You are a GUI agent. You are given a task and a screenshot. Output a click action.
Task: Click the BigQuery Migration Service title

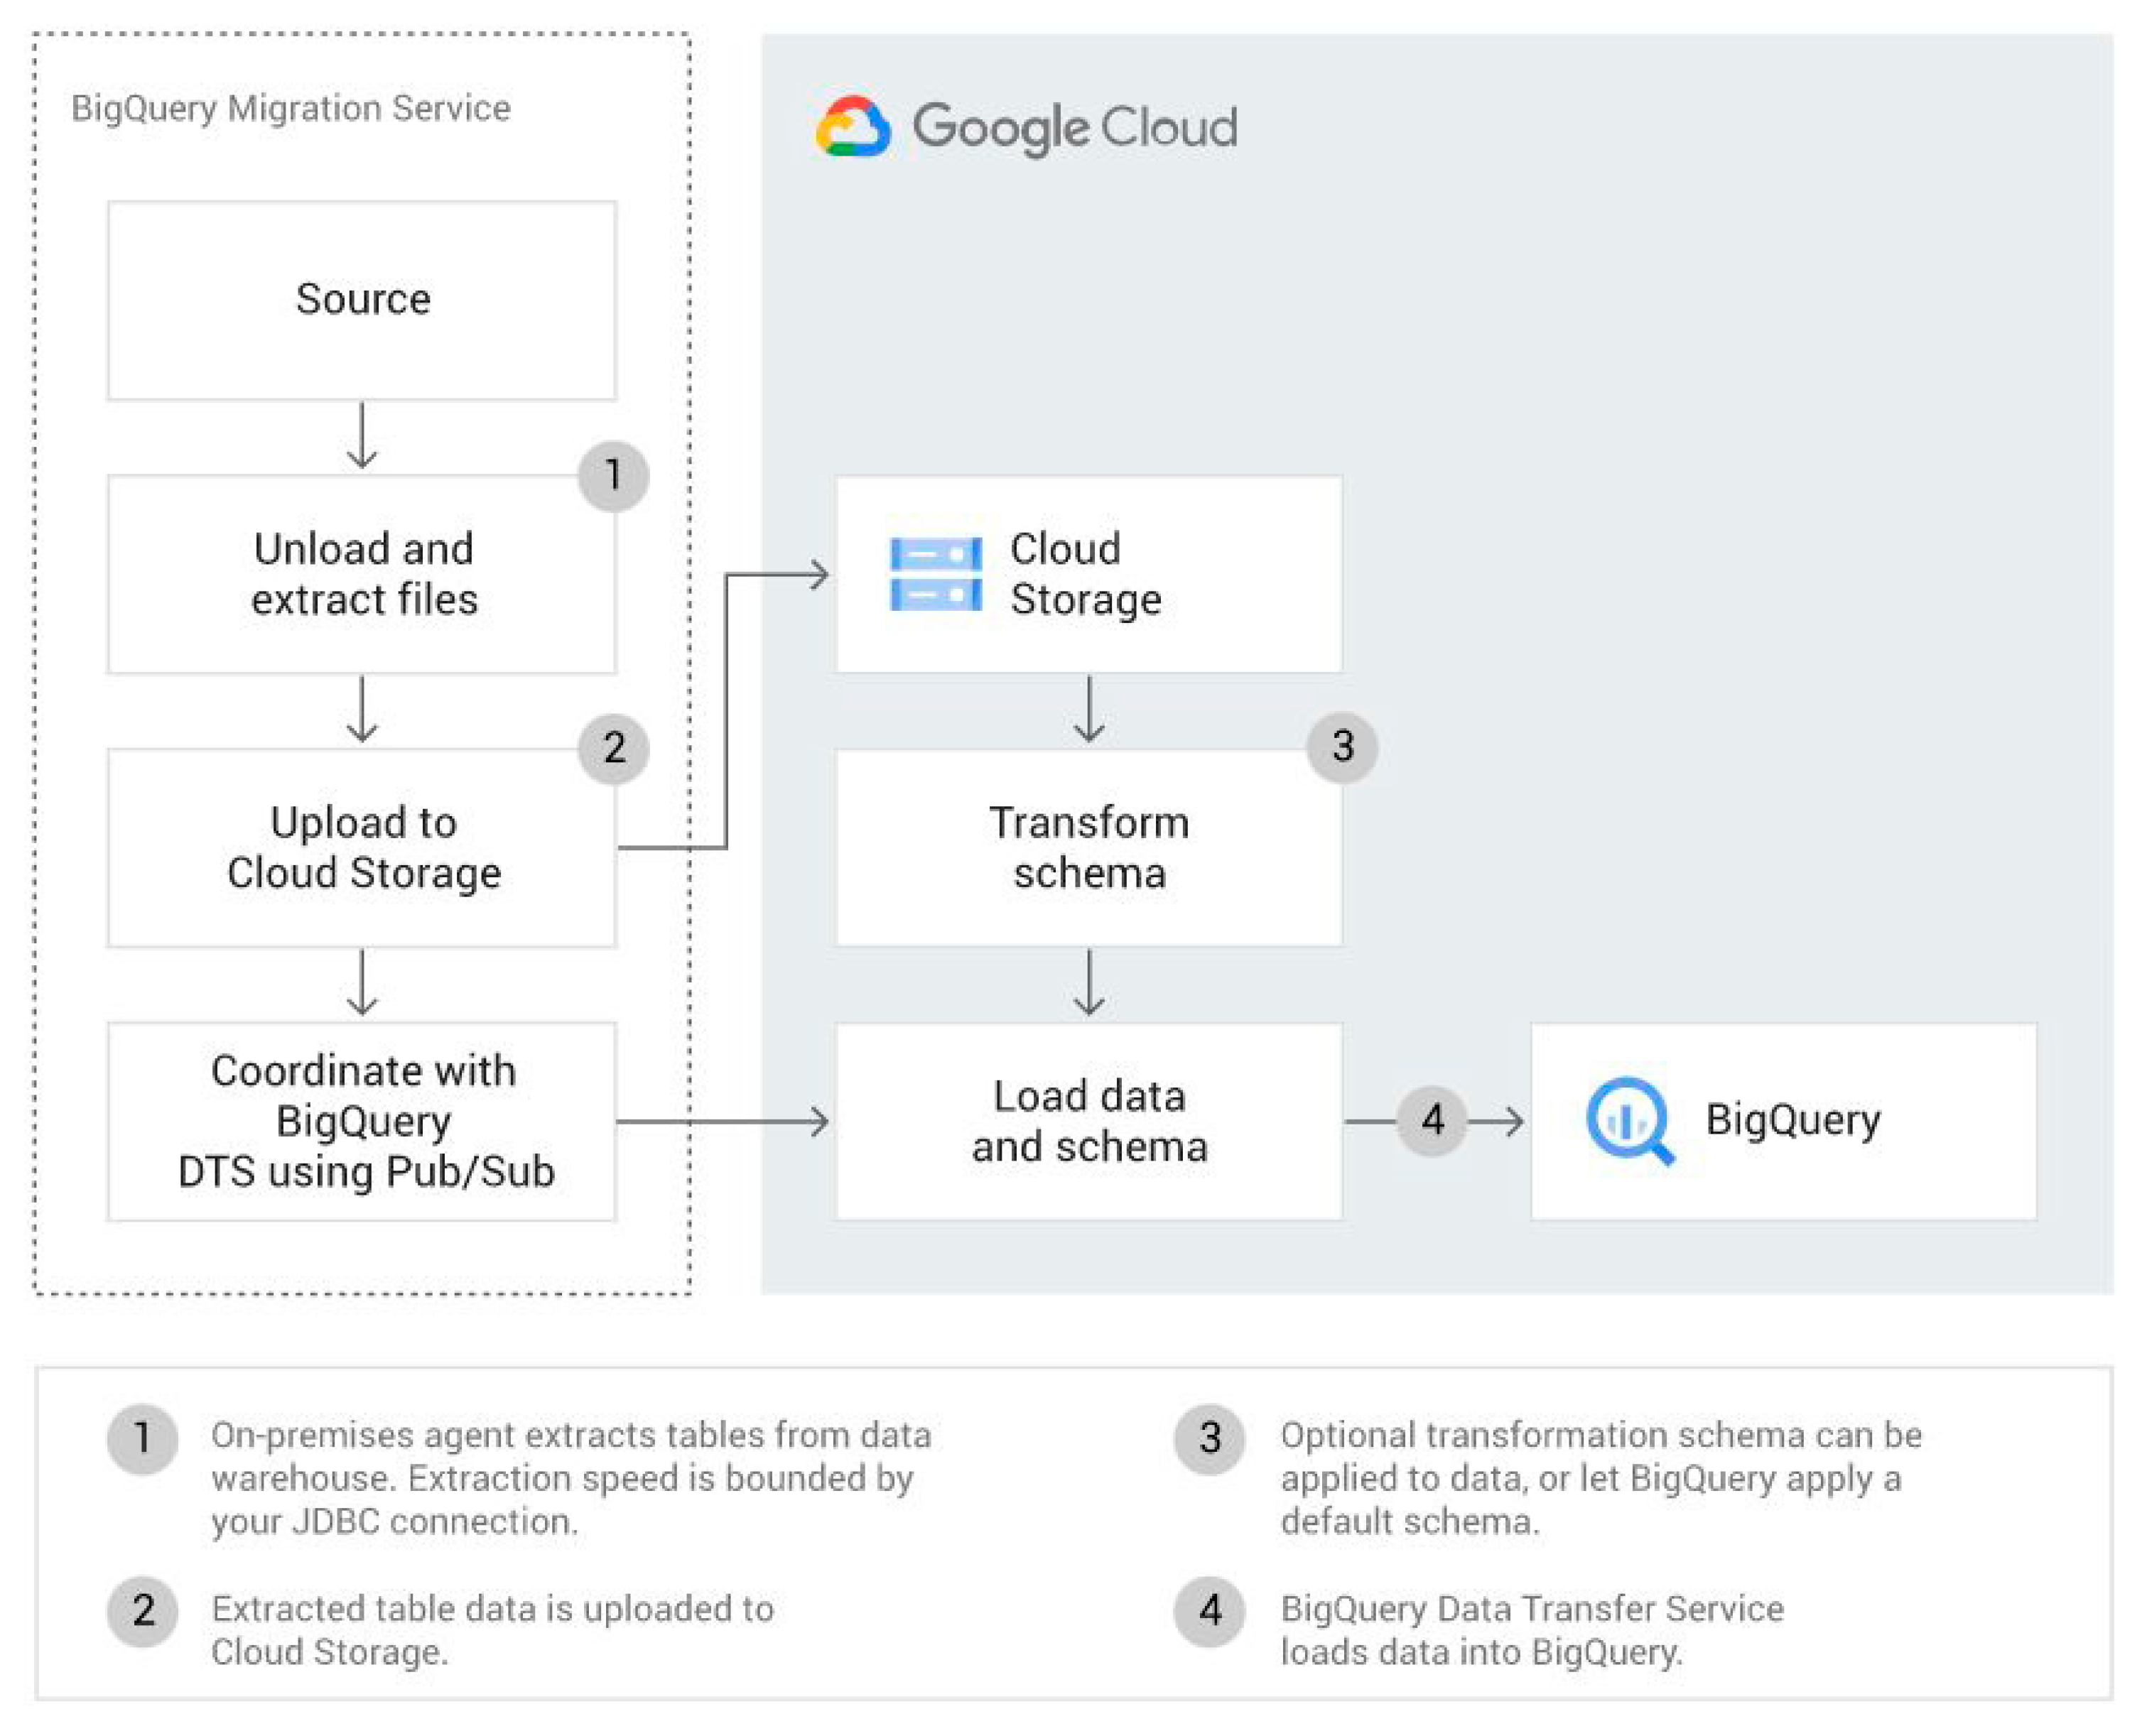pyautogui.click(x=290, y=108)
